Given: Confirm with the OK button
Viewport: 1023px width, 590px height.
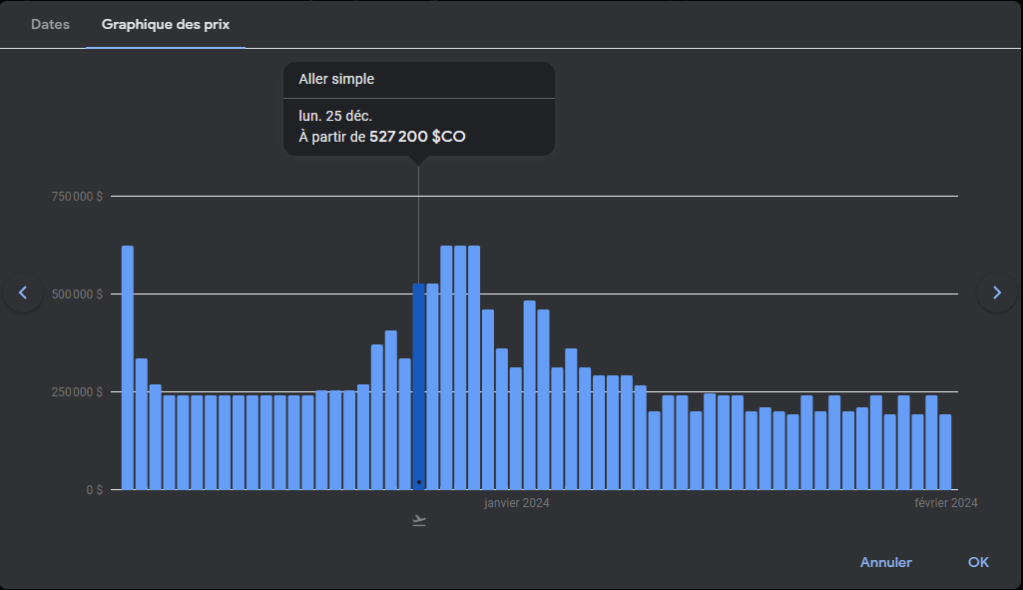Looking at the screenshot, I should pyautogui.click(x=978, y=562).
